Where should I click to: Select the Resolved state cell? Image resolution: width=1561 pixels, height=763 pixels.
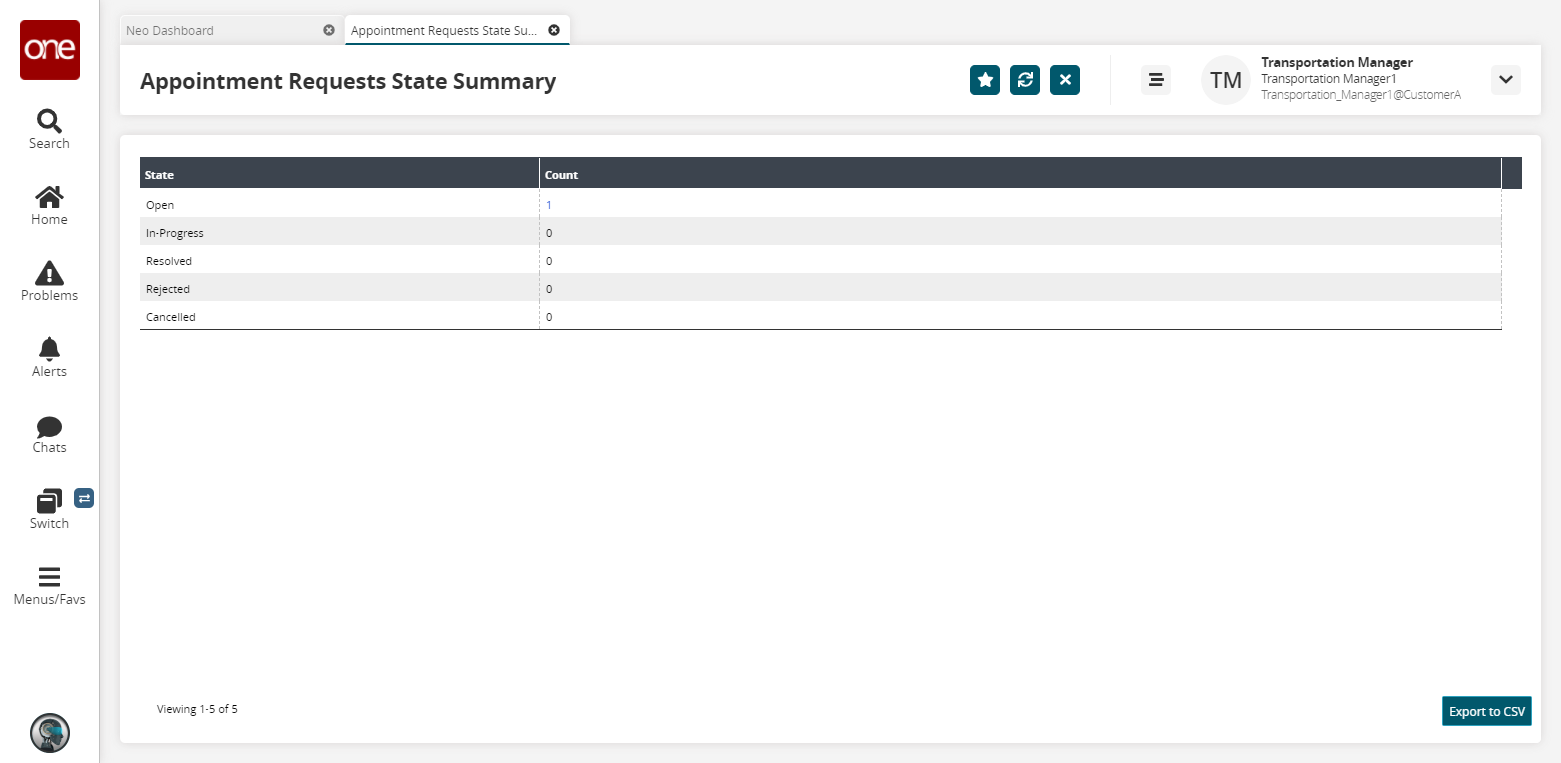tap(339, 260)
